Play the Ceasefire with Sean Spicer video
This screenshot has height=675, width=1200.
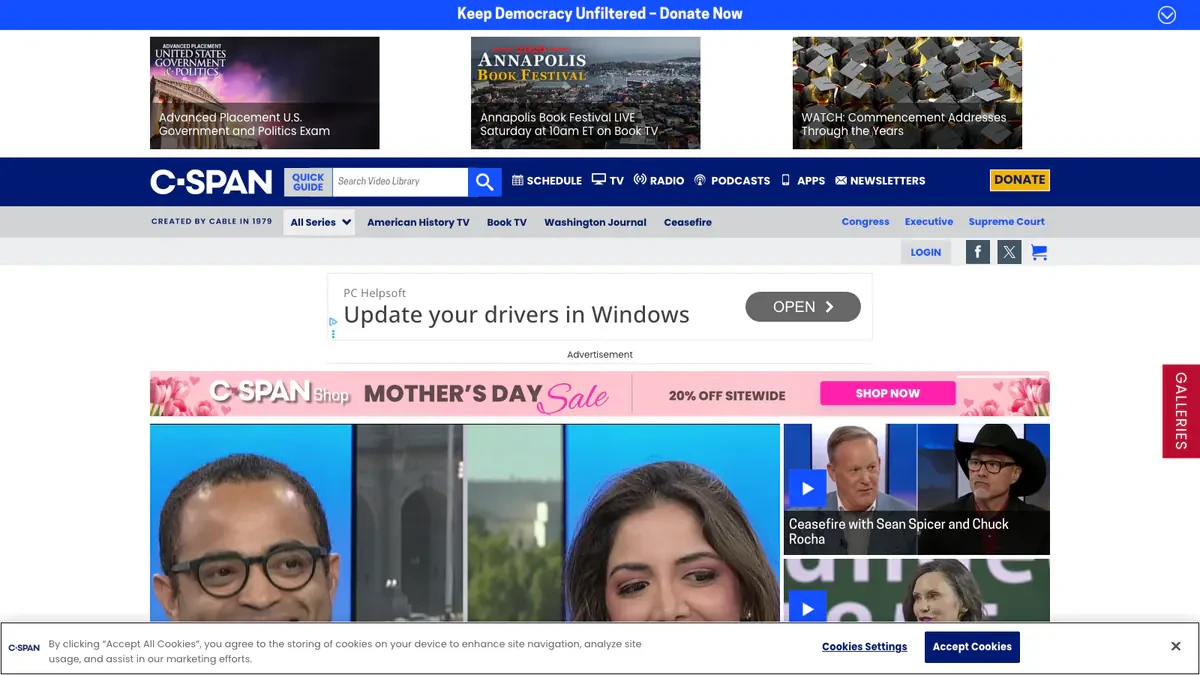(x=807, y=489)
